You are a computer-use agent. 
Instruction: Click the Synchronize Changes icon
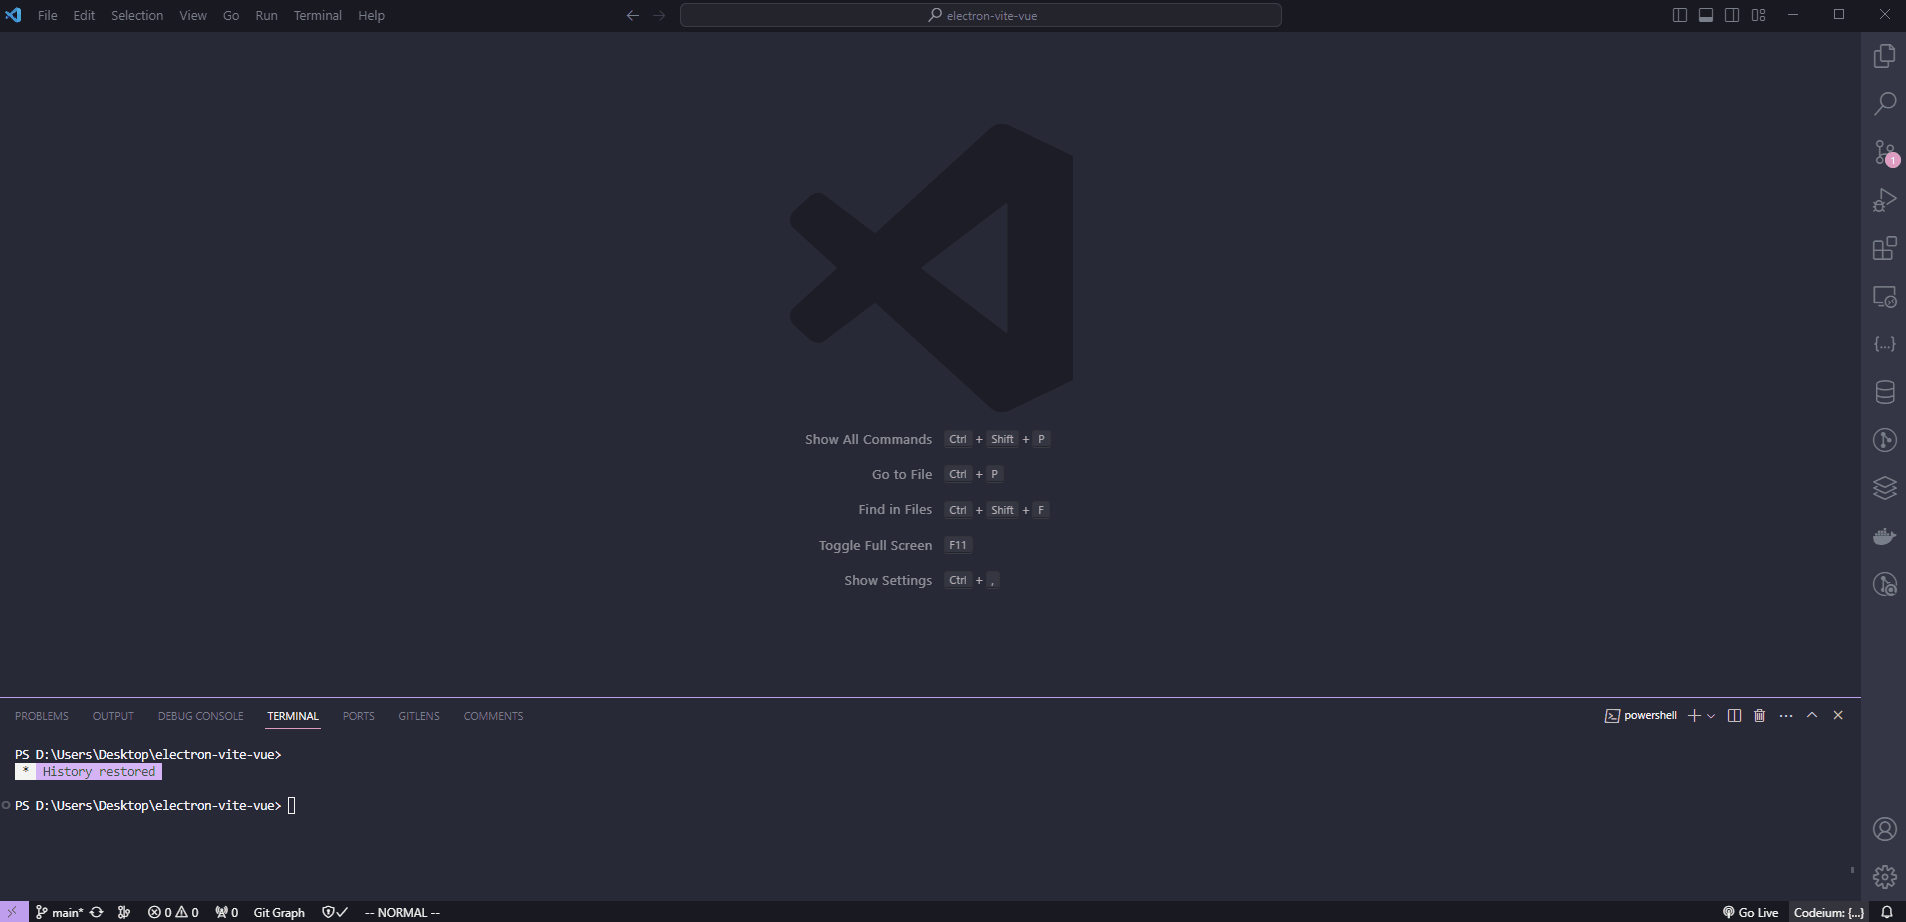(97, 912)
